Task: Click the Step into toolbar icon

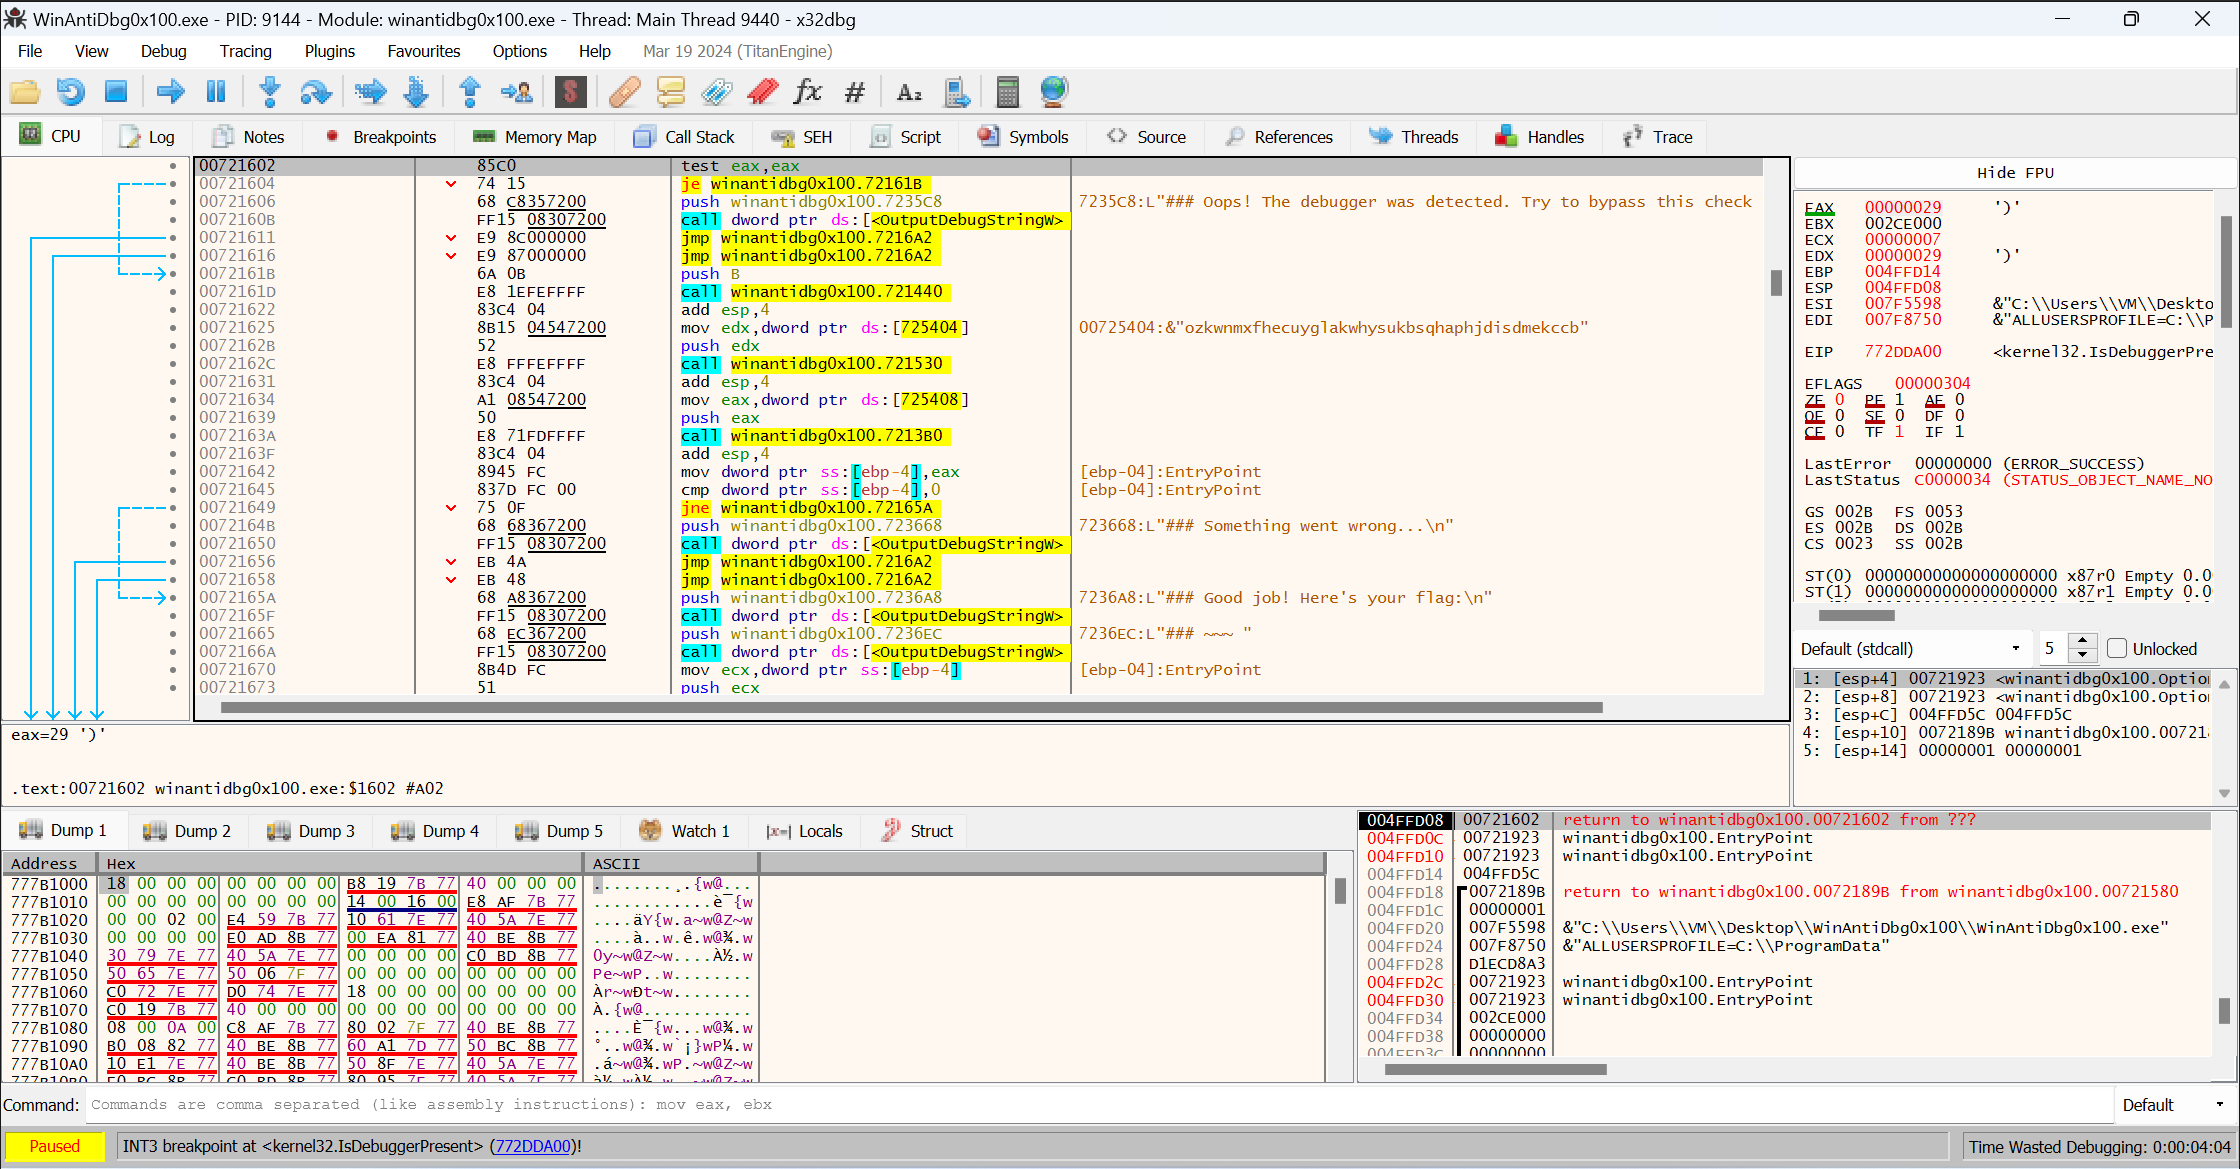Action: (x=270, y=92)
